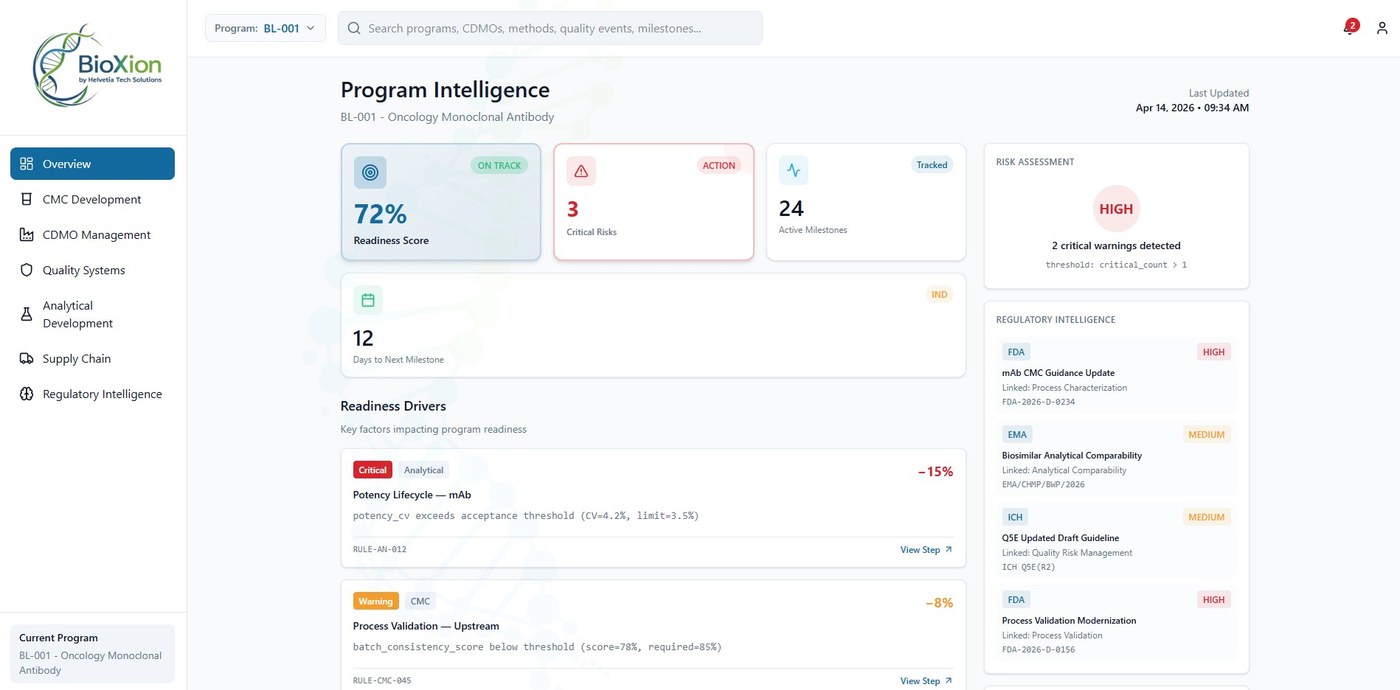This screenshot has height=690, width=1400.
Task: Click the pulse icon on Active Milestones card
Action: [793, 170]
